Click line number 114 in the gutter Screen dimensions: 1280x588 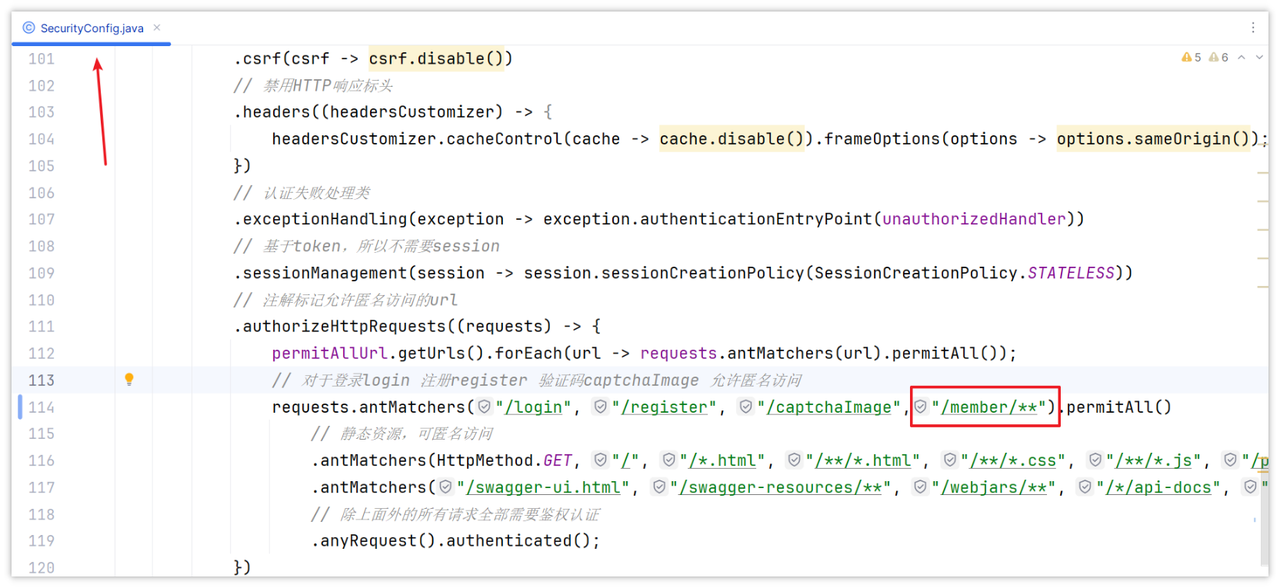pos(41,407)
